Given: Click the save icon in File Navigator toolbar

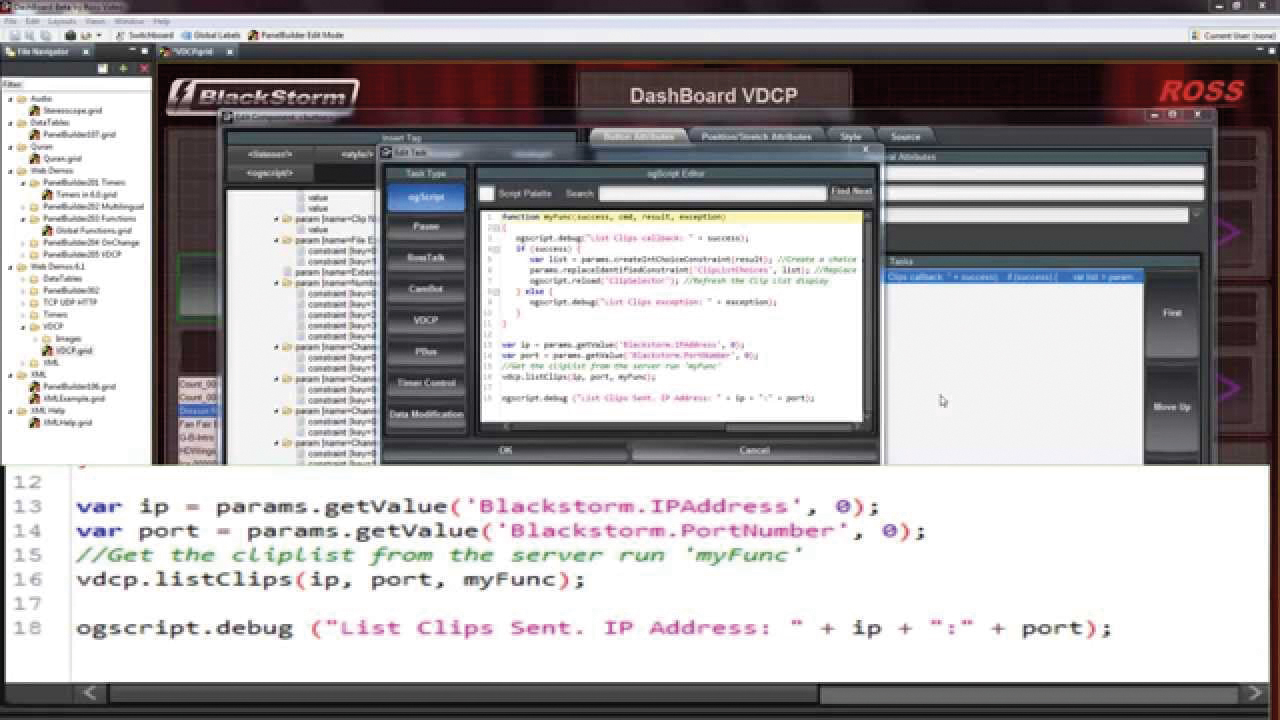Looking at the screenshot, I should pyautogui.click(x=102, y=68).
